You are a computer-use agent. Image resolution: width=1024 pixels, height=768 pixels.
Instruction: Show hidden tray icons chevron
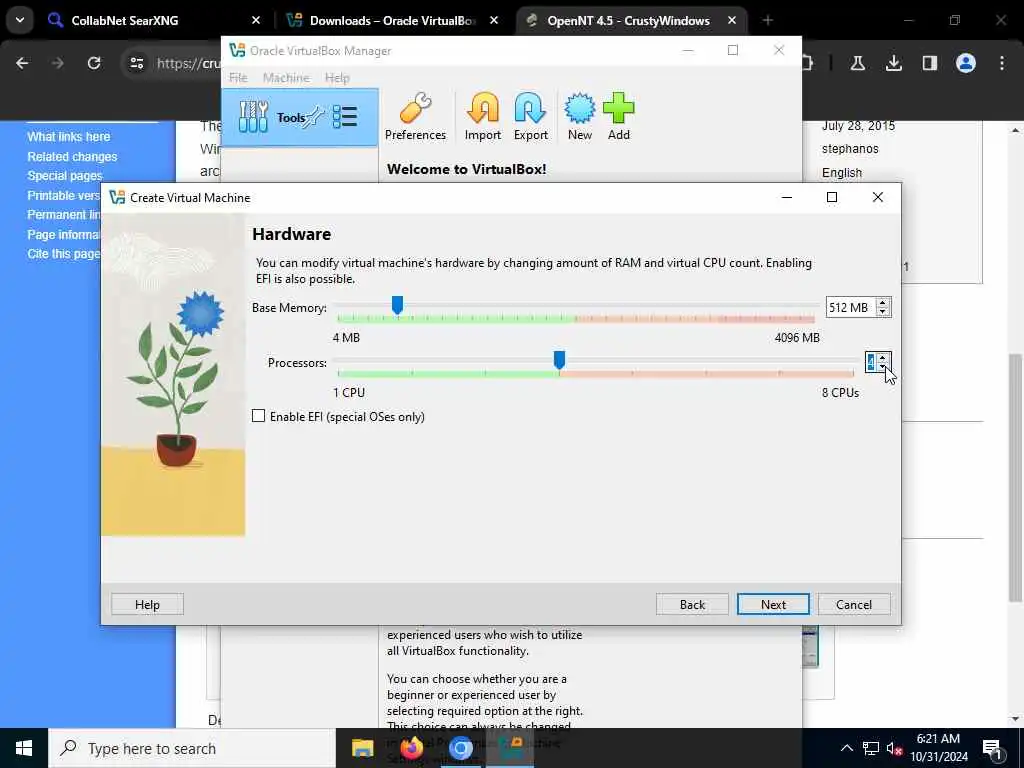click(846, 748)
